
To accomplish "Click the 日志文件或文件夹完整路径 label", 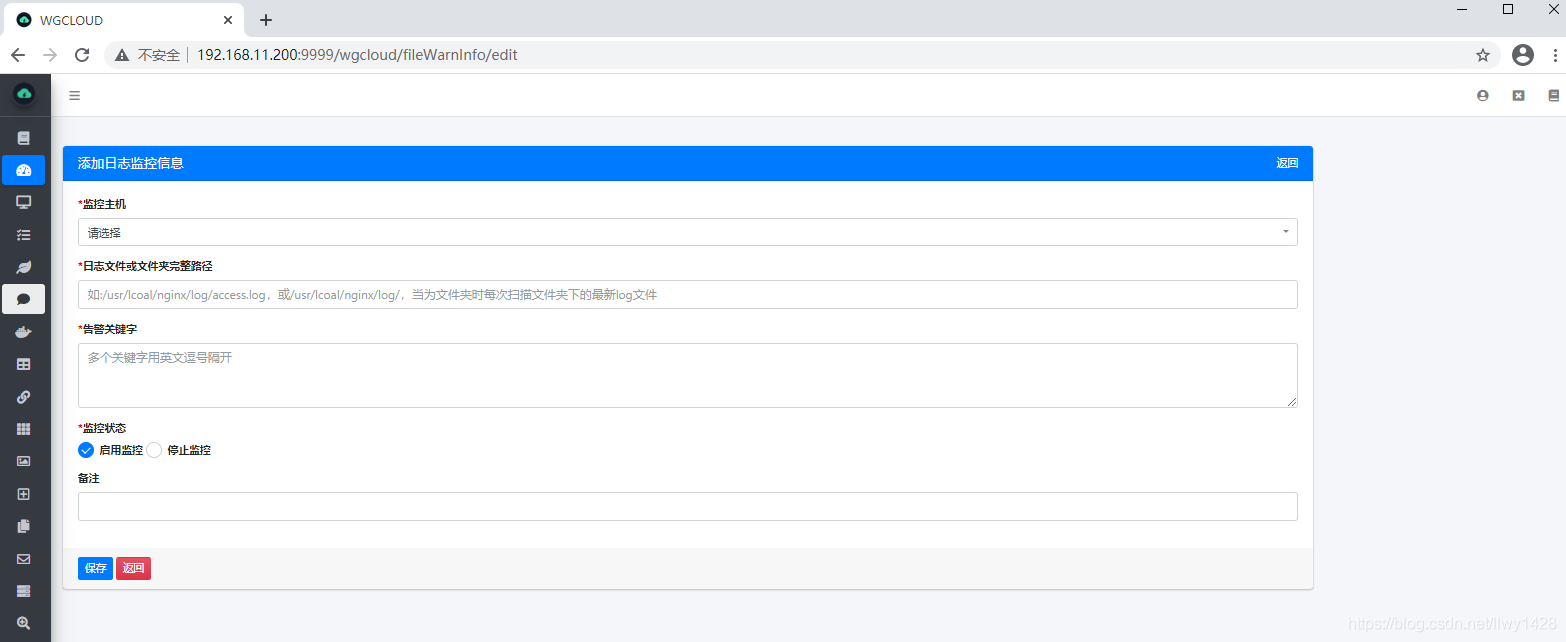I will [147, 266].
